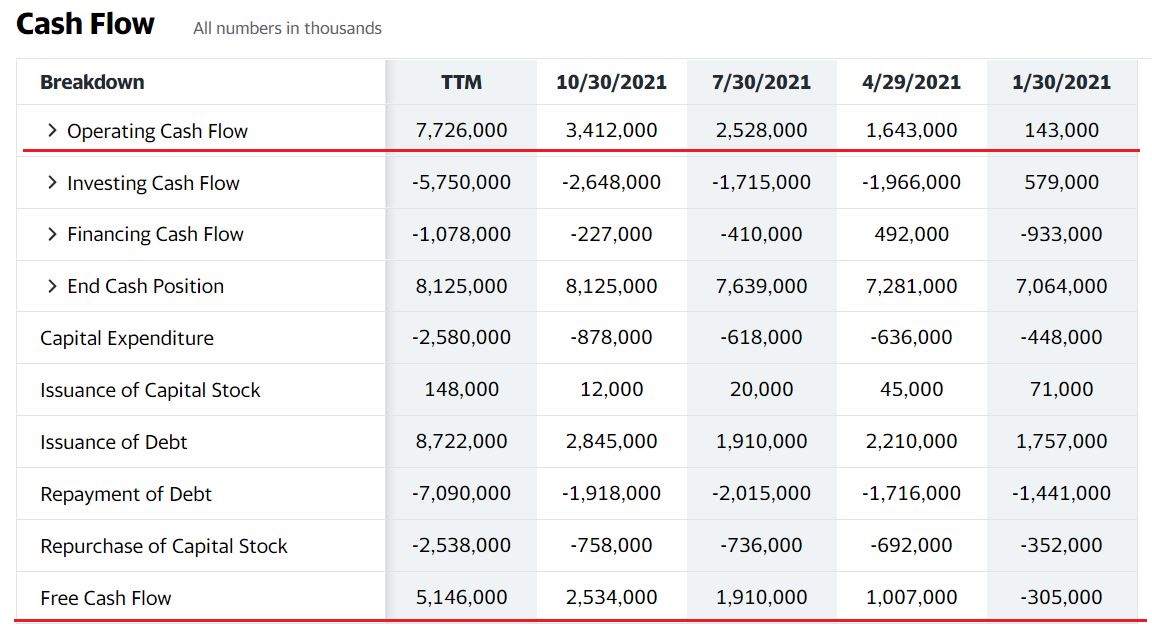Click the Cash Flow heading
1152x628 pixels.
point(85,24)
